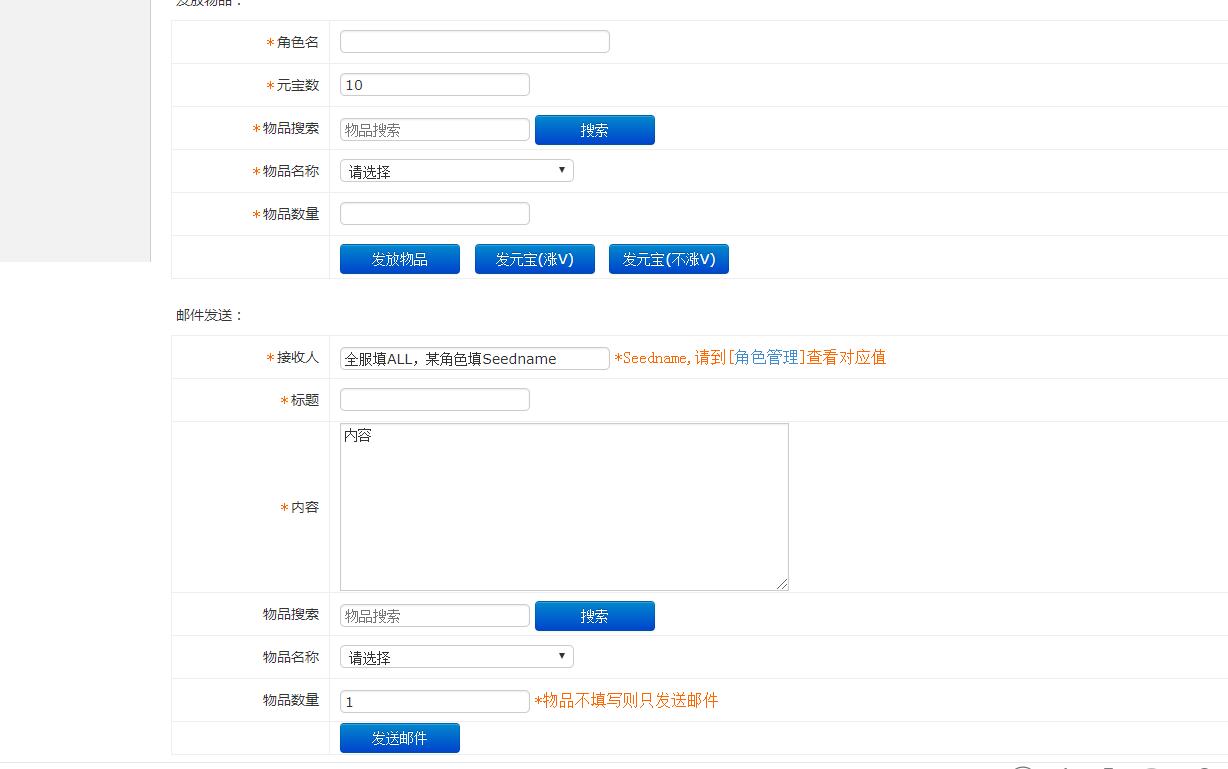Image resolution: width=1228 pixels, height=769 pixels.
Task: Click inside the 内容 mail body textarea
Action: (563, 507)
